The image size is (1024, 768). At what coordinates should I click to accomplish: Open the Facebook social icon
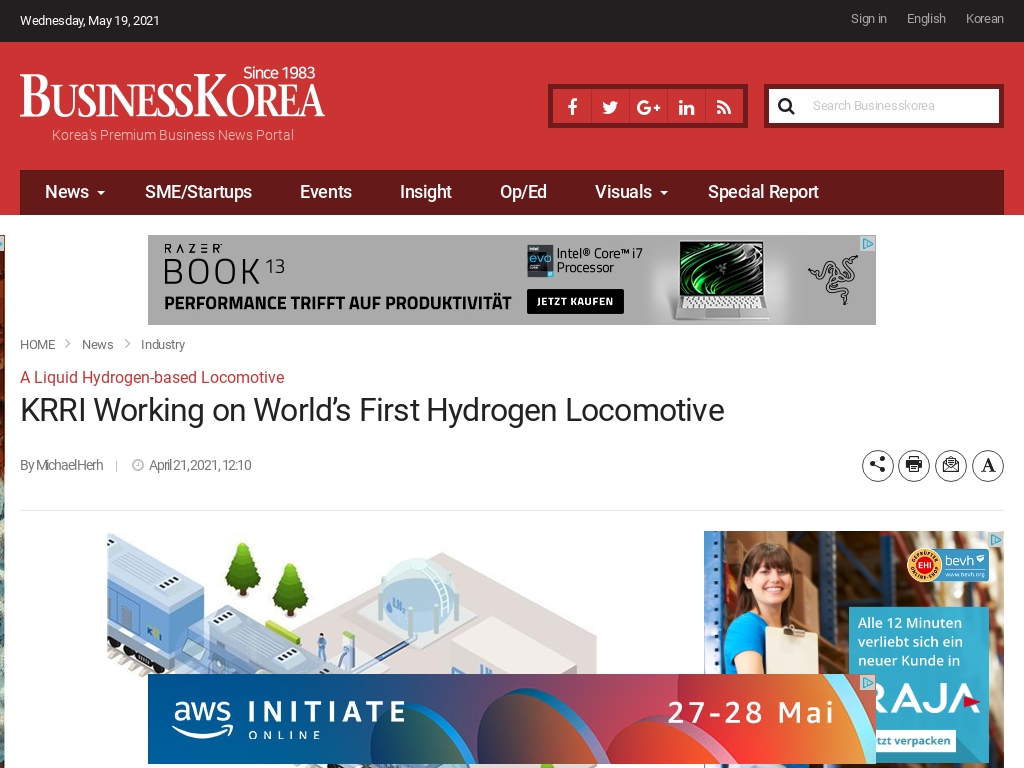572,106
